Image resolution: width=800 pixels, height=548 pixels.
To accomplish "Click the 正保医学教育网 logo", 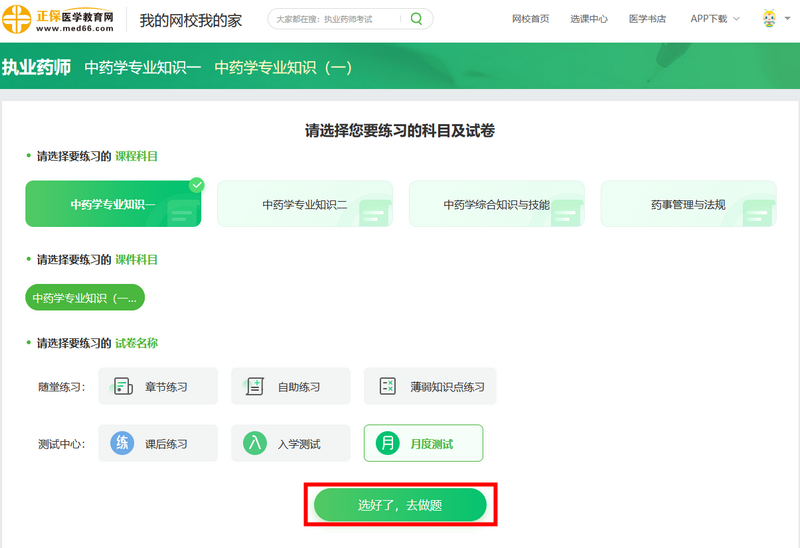I will click(x=58, y=20).
